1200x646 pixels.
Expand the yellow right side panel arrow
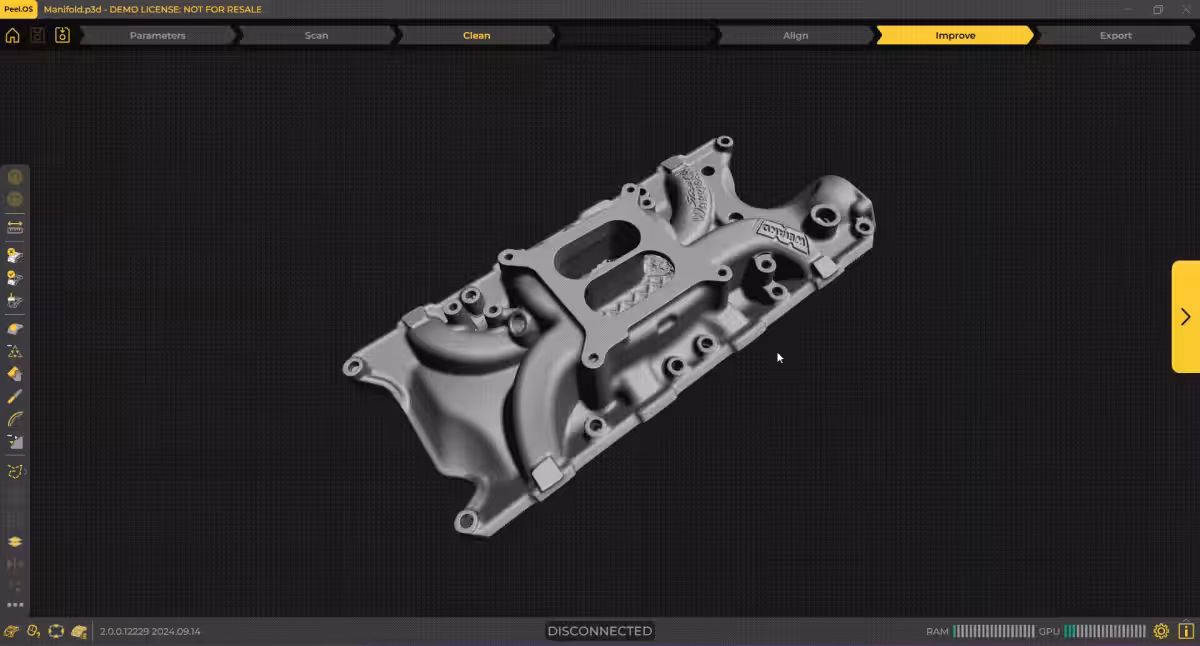(x=1185, y=317)
